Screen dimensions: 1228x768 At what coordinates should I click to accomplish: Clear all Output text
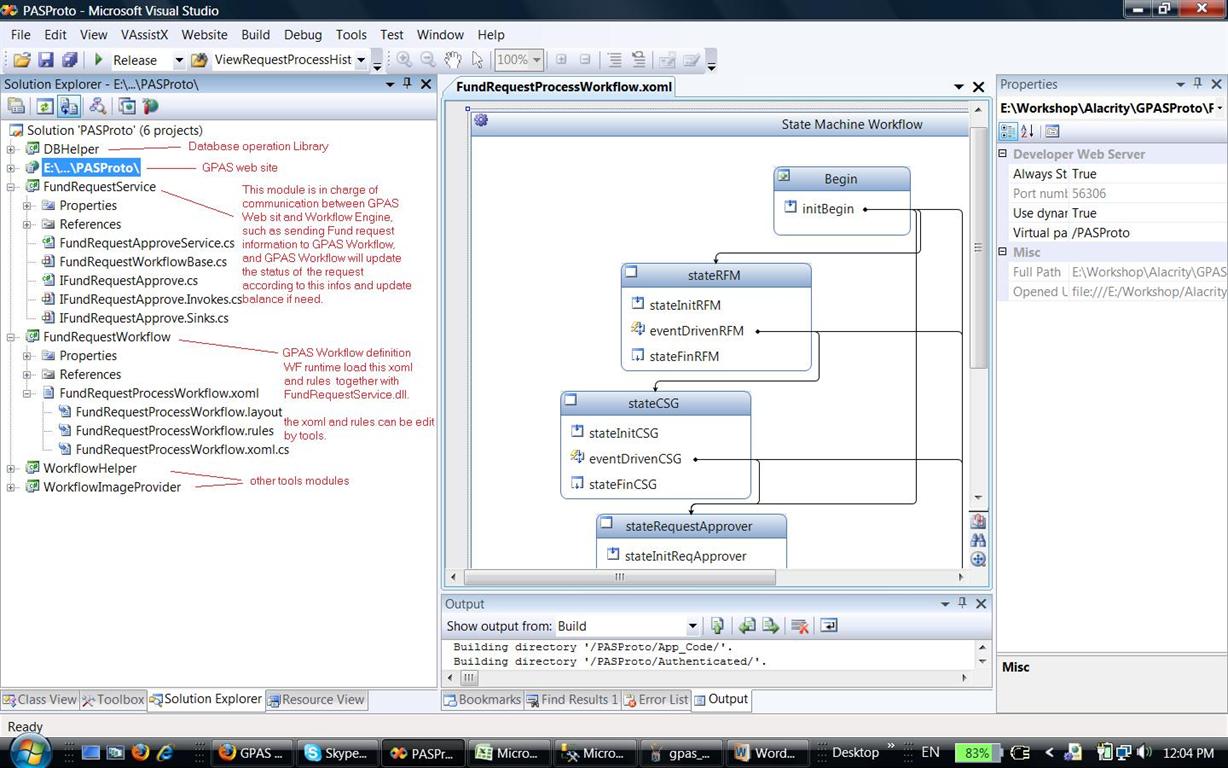tap(799, 626)
